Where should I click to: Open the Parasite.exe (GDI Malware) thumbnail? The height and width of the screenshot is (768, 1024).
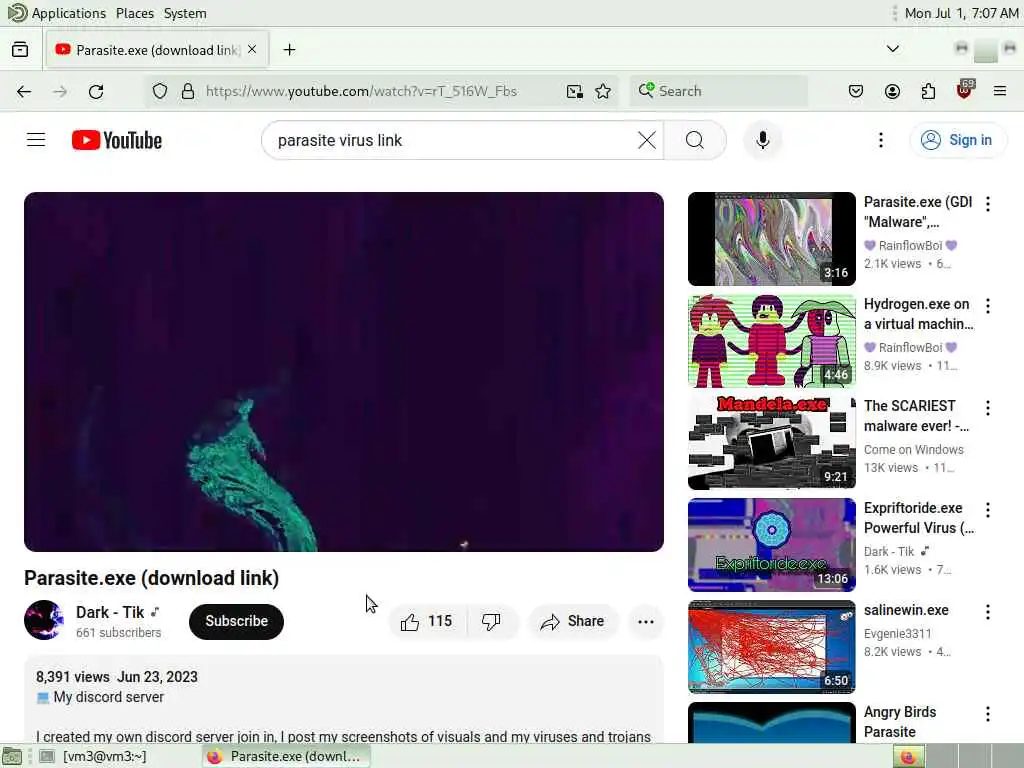(x=771, y=239)
